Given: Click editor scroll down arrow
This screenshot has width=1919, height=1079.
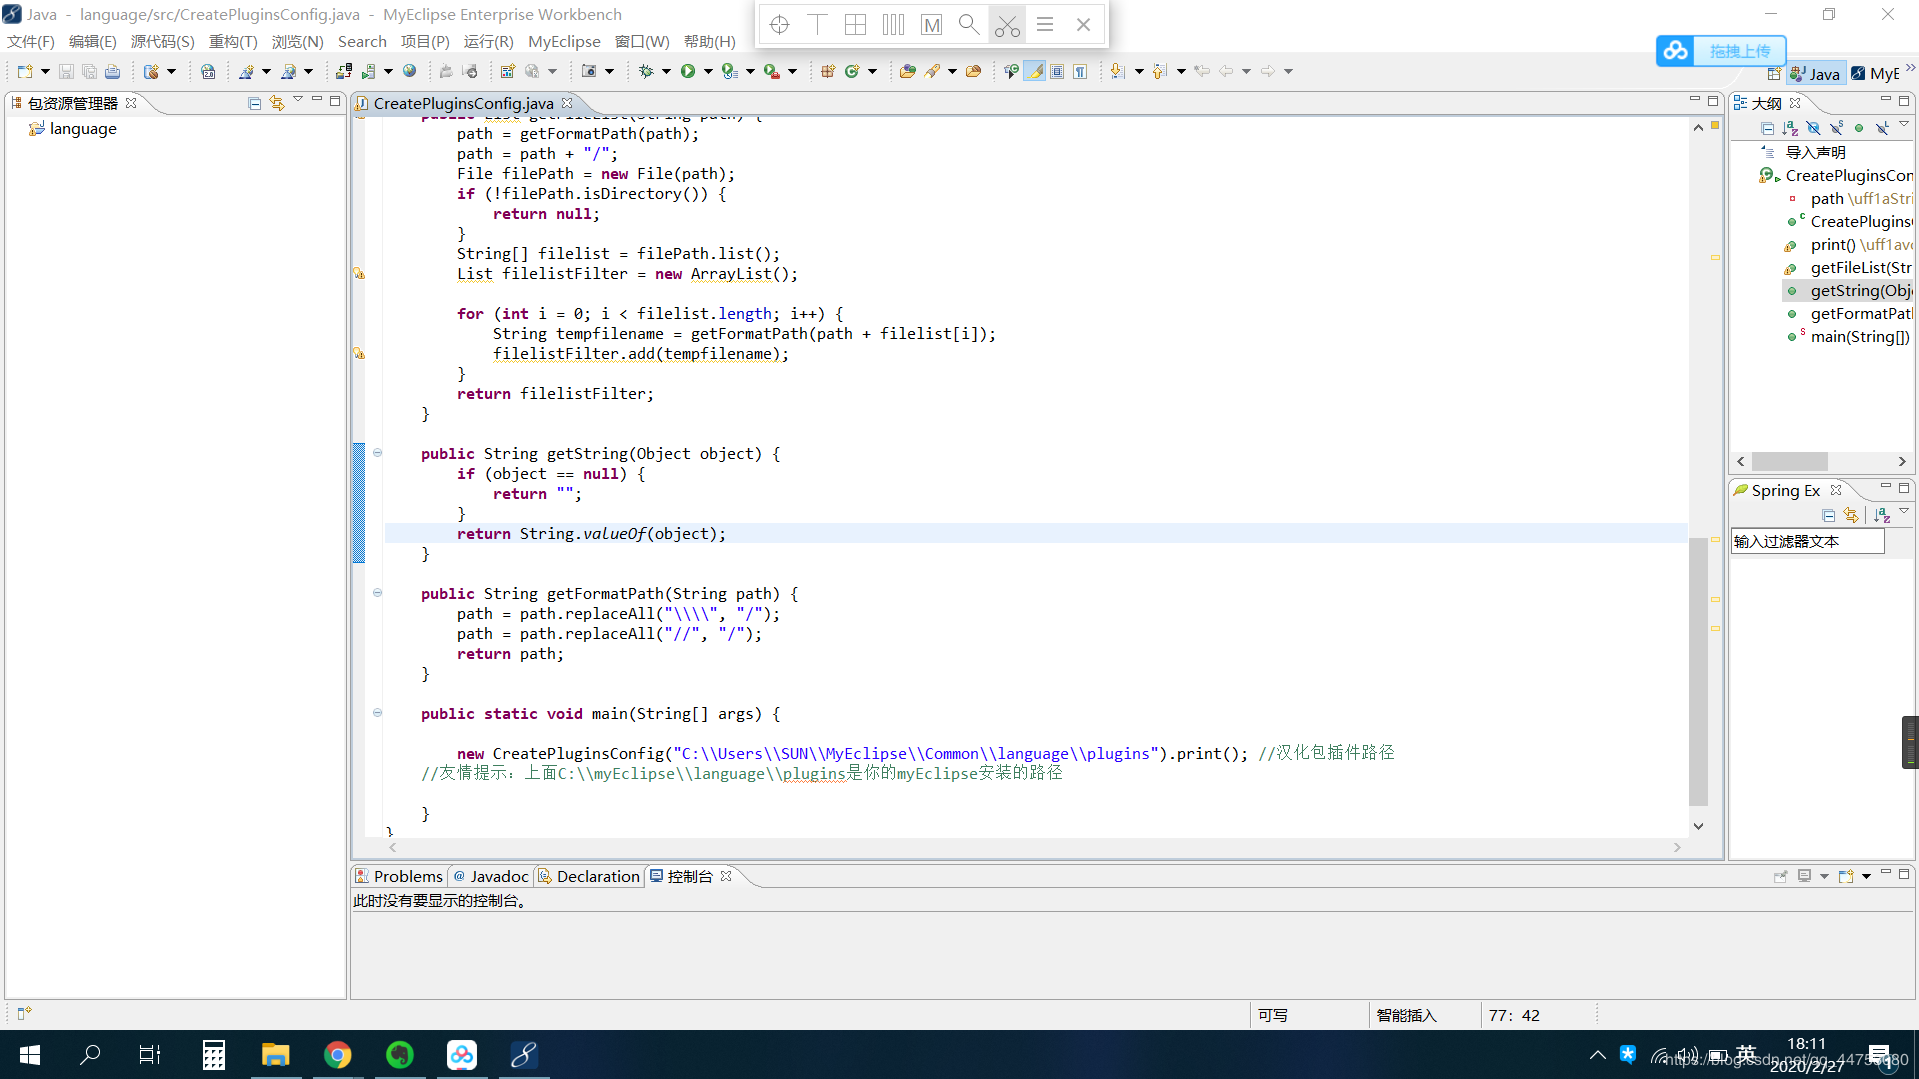Looking at the screenshot, I should 1698,826.
